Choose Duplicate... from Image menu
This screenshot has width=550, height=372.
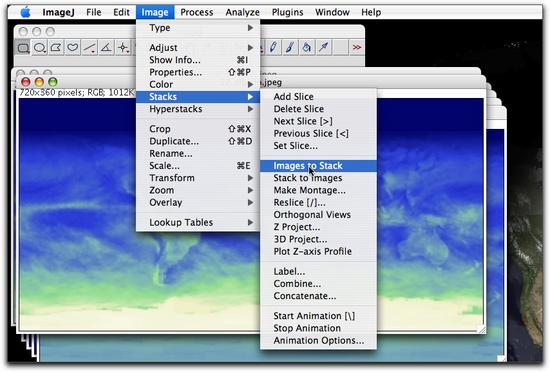[x=198, y=141]
